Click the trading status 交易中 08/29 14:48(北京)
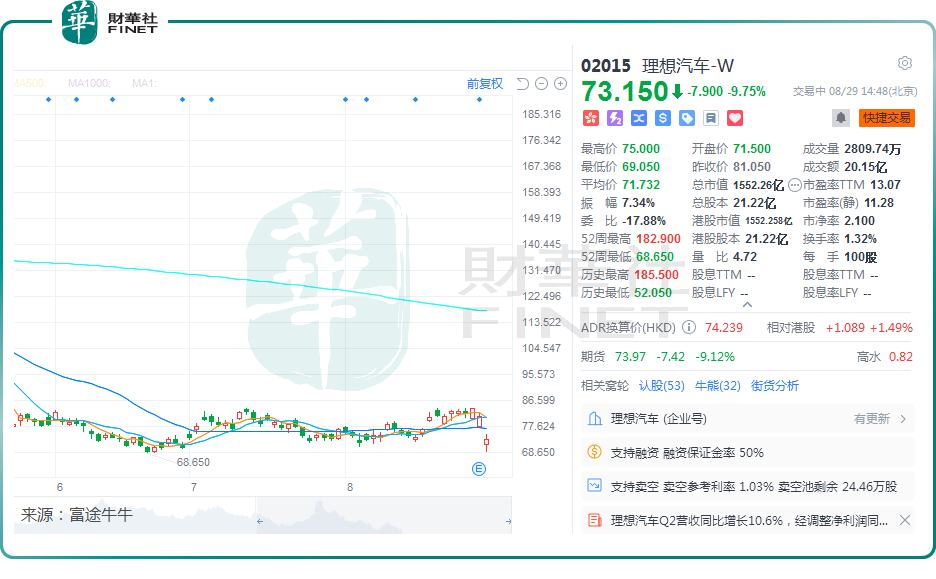The width and height of the screenshot is (936, 579). coord(855,91)
